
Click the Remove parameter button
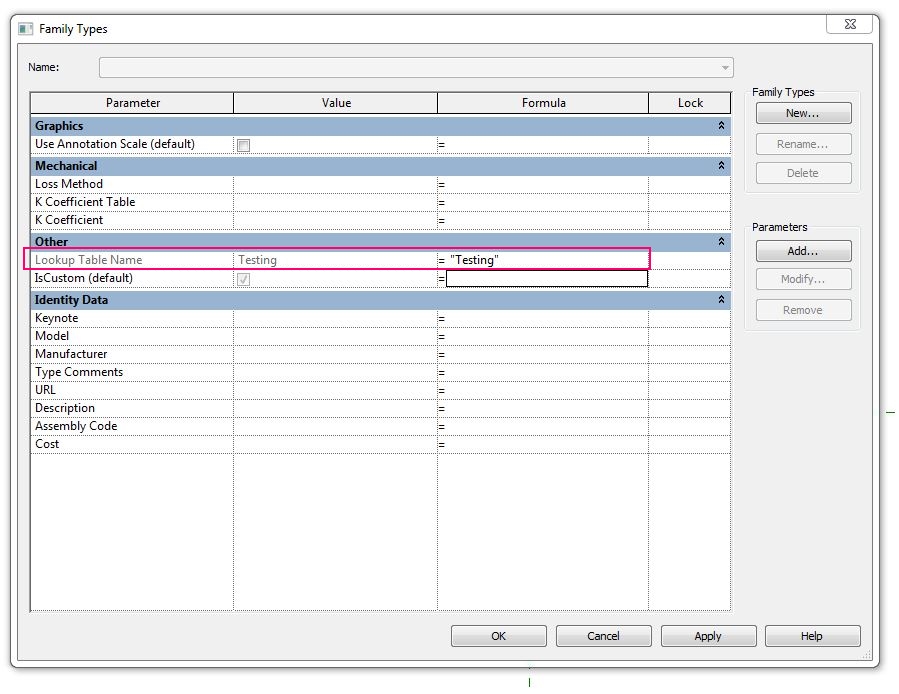(x=802, y=310)
